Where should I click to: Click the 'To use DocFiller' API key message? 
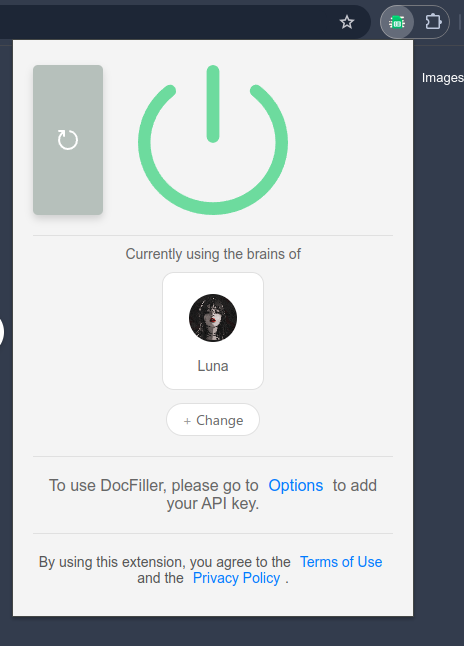click(x=213, y=494)
